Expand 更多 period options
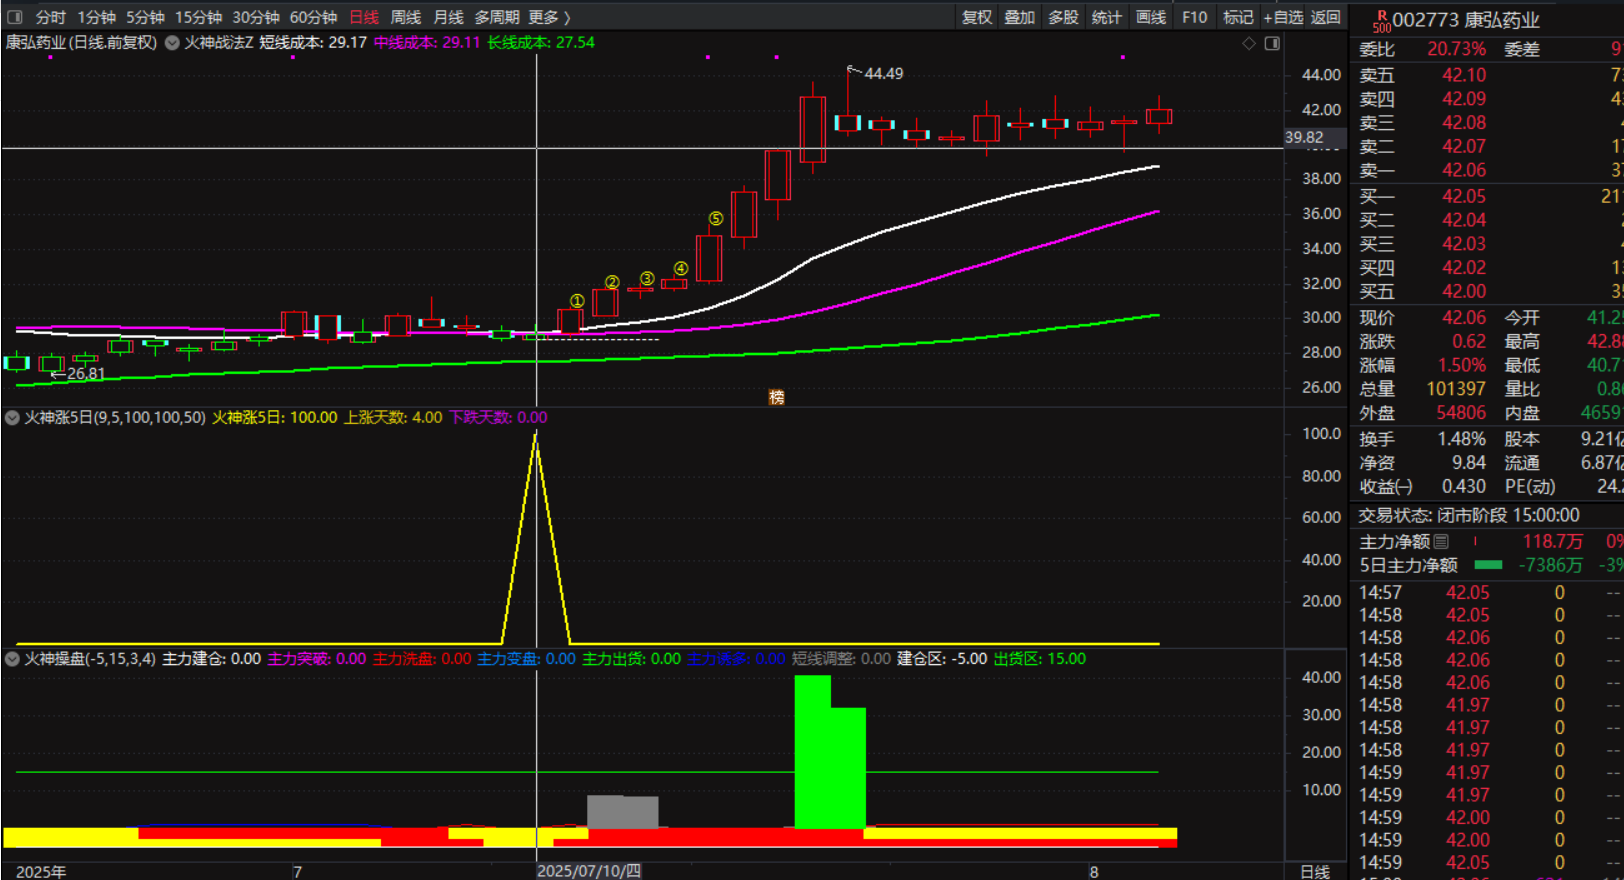 coord(548,17)
